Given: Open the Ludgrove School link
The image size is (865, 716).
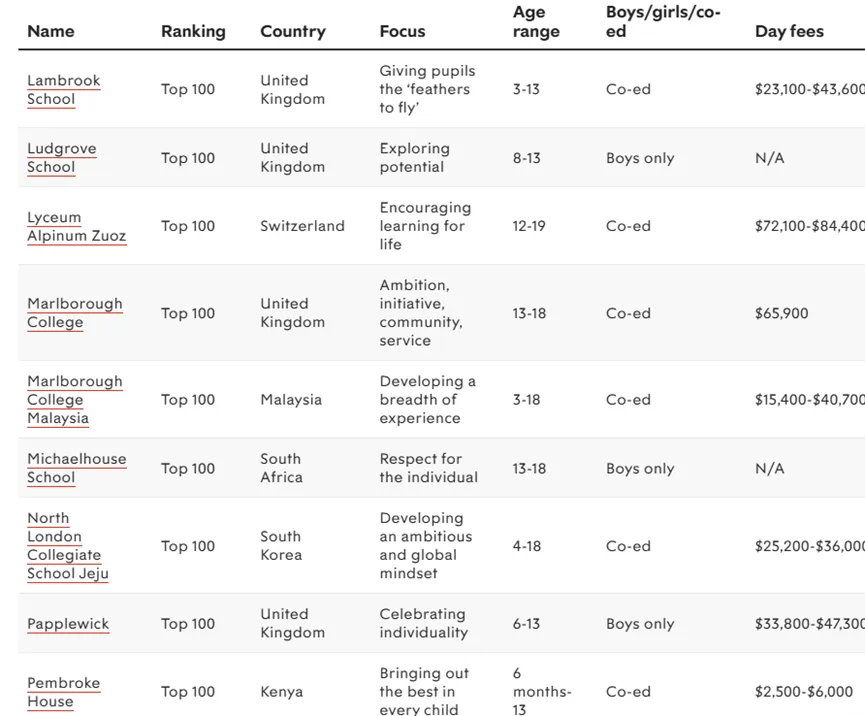Looking at the screenshot, I should tap(61, 158).
